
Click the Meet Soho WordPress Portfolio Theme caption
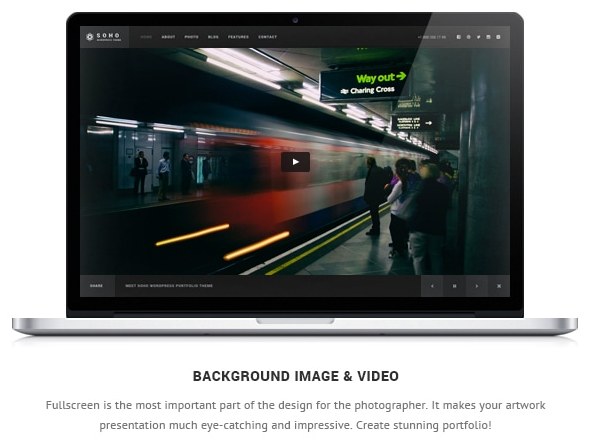[x=169, y=286]
